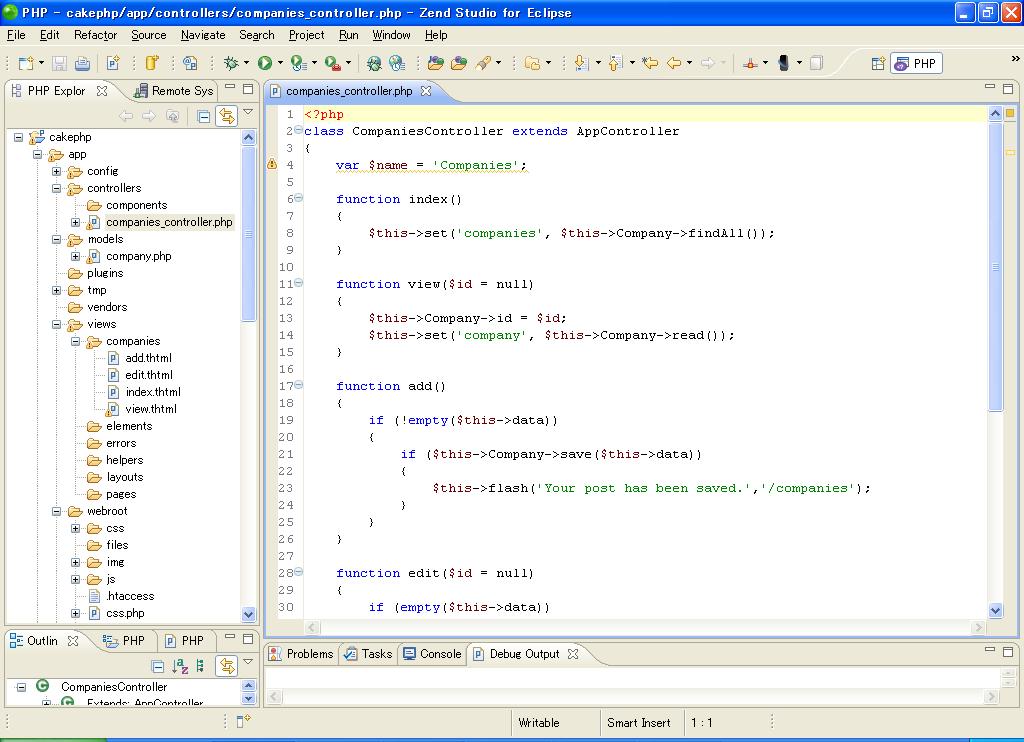Expand the css folder under webroot
1024x742 pixels.
click(76, 528)
